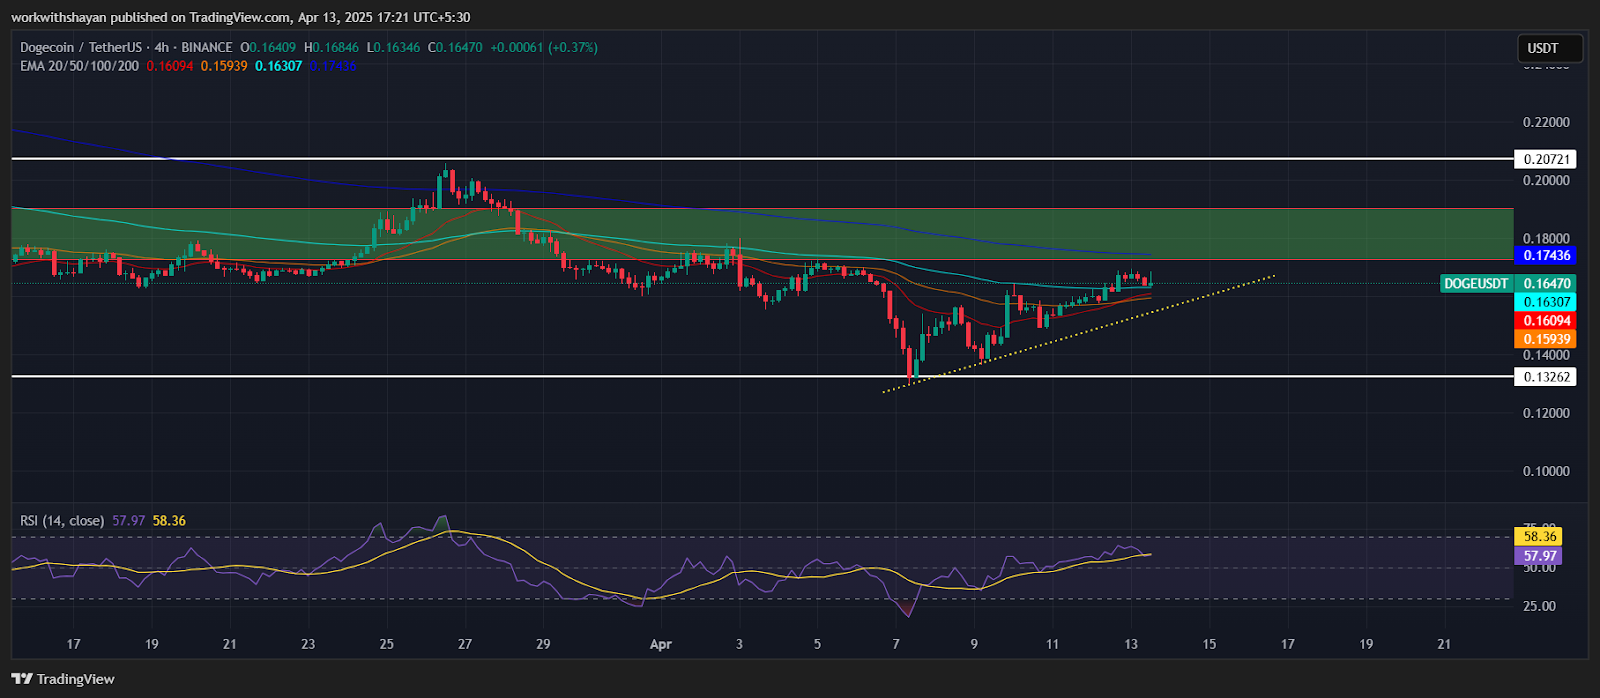Viewport: 1600px width, 698px height.
Task: Click the DOGEUSDT symbol price tag
Action: [1476, 284]
